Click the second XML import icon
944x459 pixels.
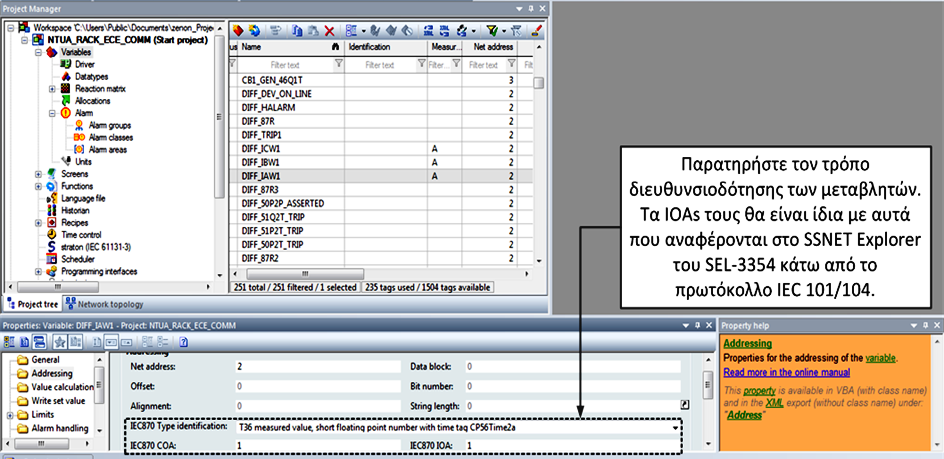click(x=444, y=31)
